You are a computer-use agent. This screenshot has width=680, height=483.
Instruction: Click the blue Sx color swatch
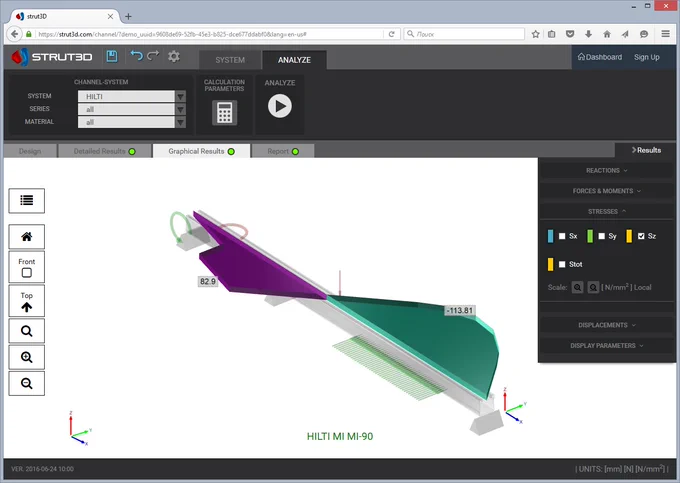coord(550,236)
